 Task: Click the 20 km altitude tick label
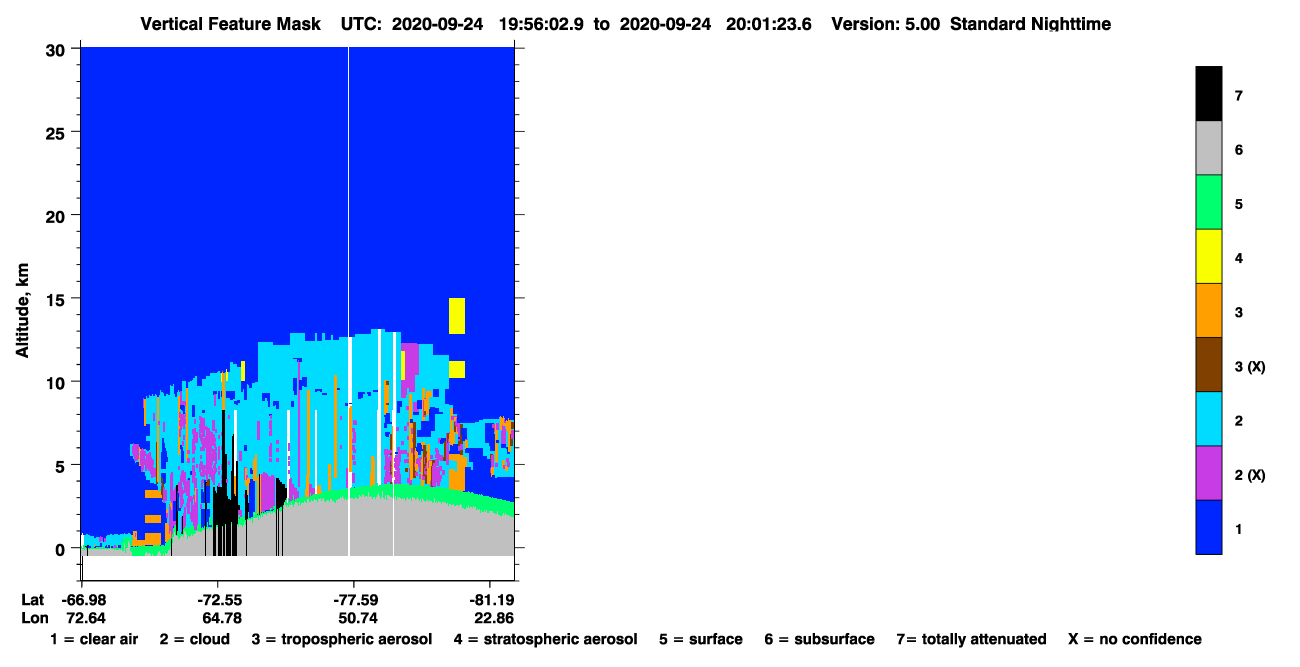pyautogui.click(x=57, y=216)
